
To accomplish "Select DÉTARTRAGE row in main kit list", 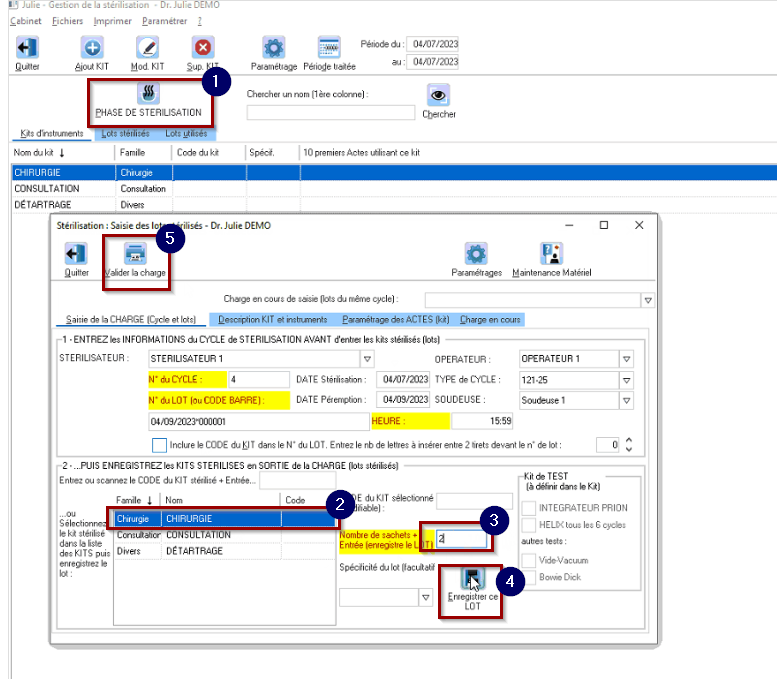I will point(394,205).
